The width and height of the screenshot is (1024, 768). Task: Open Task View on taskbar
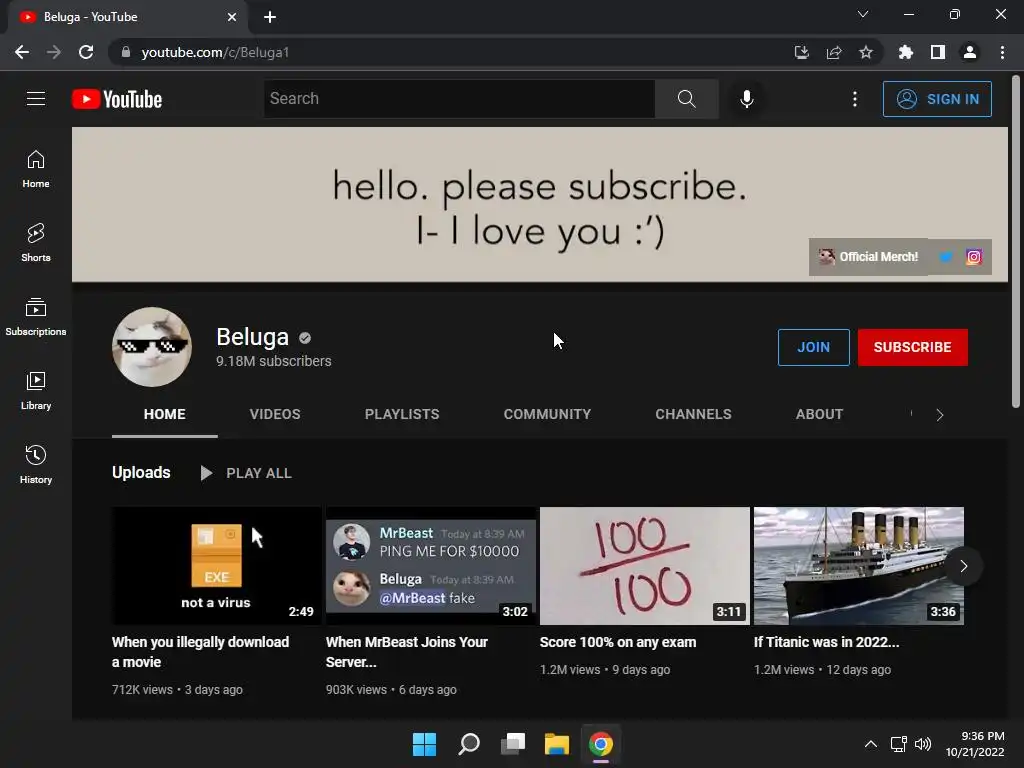[x=513, y=744]
